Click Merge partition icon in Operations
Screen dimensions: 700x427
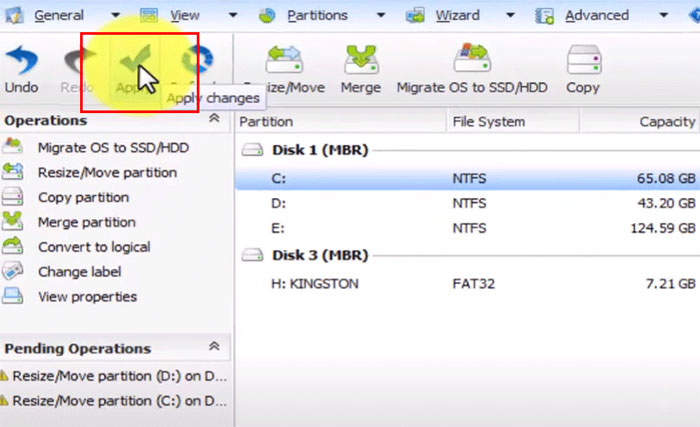(x=12, y=222)
